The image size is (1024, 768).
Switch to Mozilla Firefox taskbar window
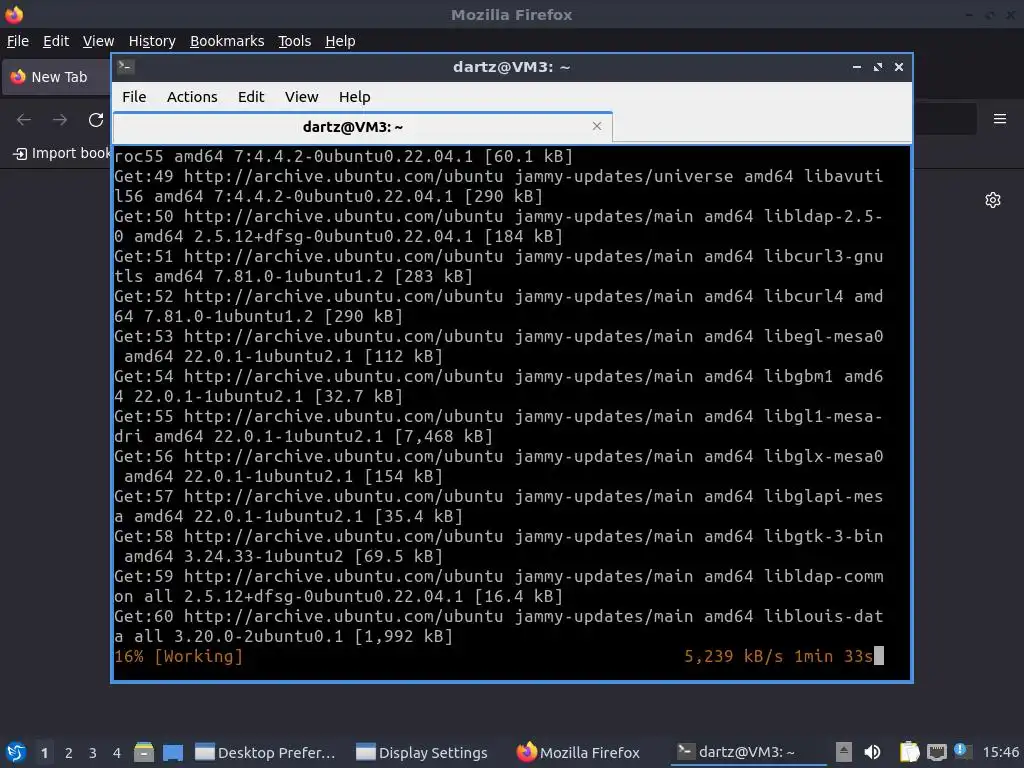click(x=579, y=753)
